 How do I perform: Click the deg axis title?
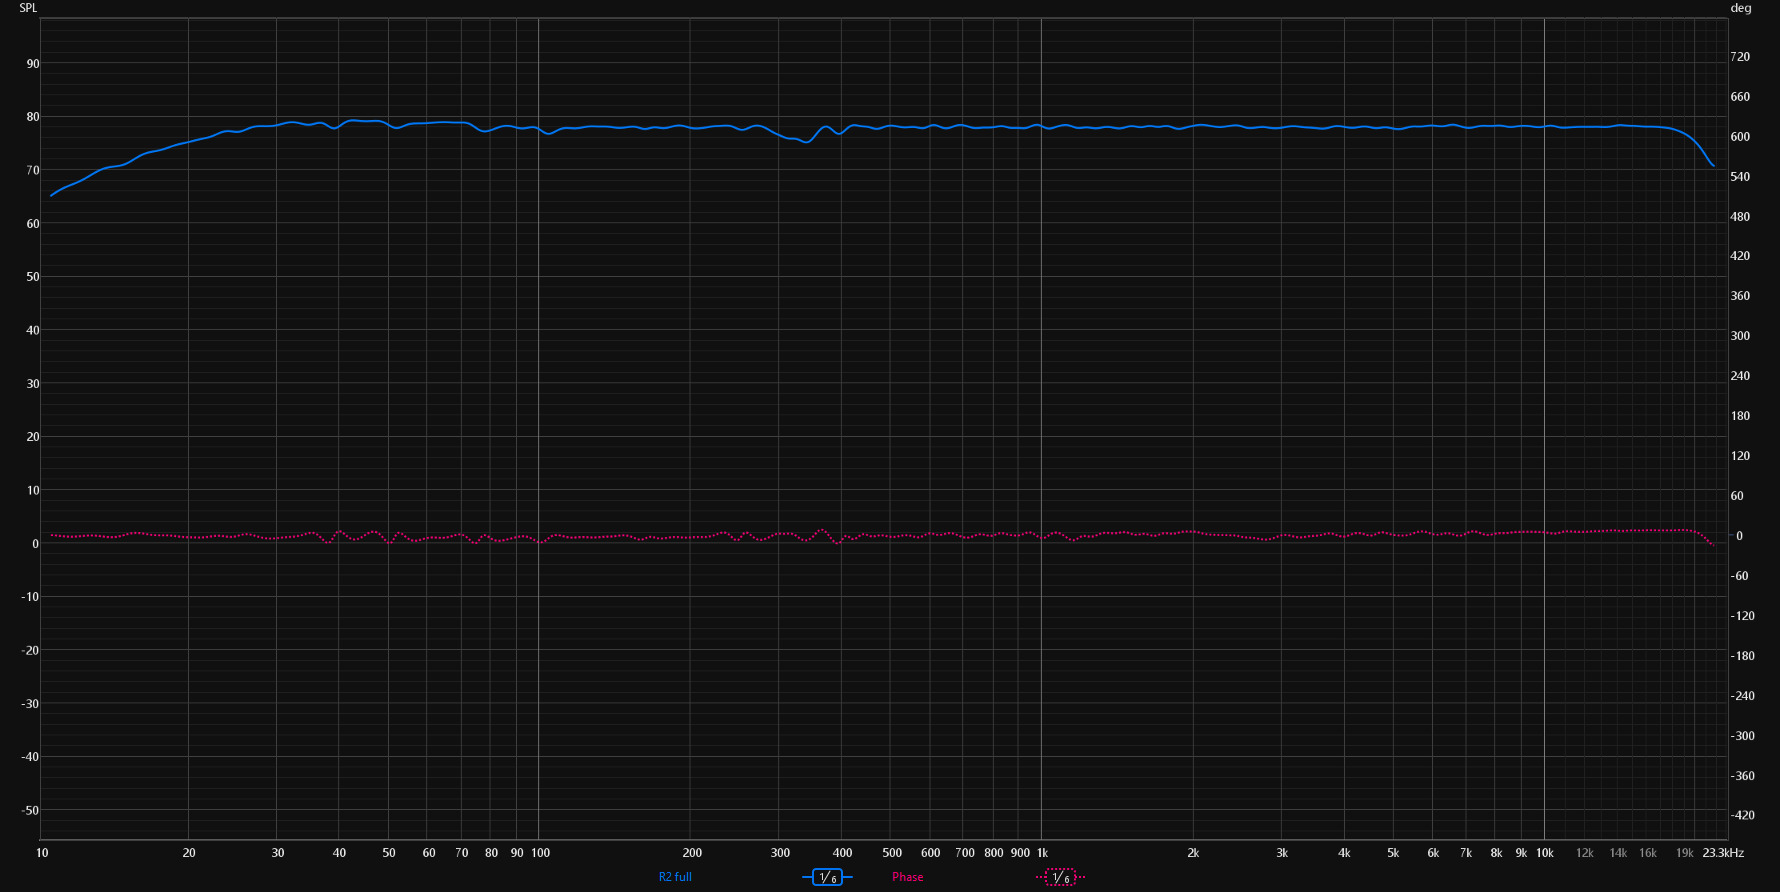(x=1741, y=8)
